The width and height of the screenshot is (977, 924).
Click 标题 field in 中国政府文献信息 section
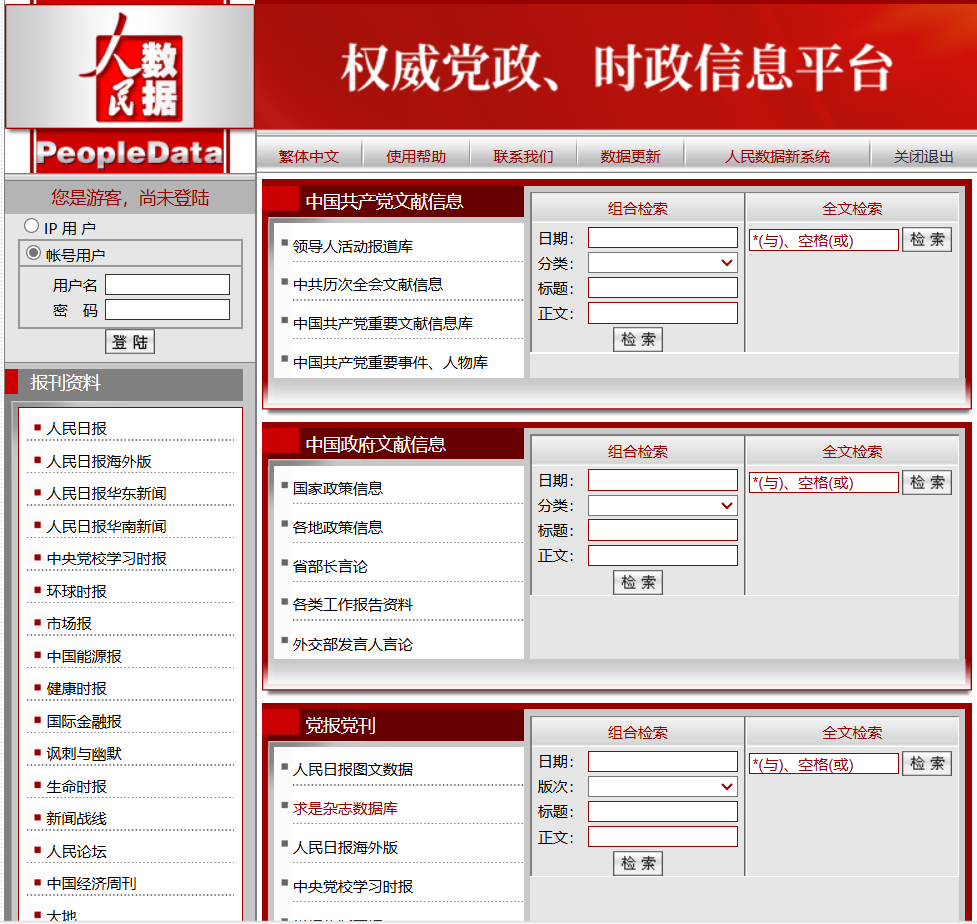pos(663,530)
